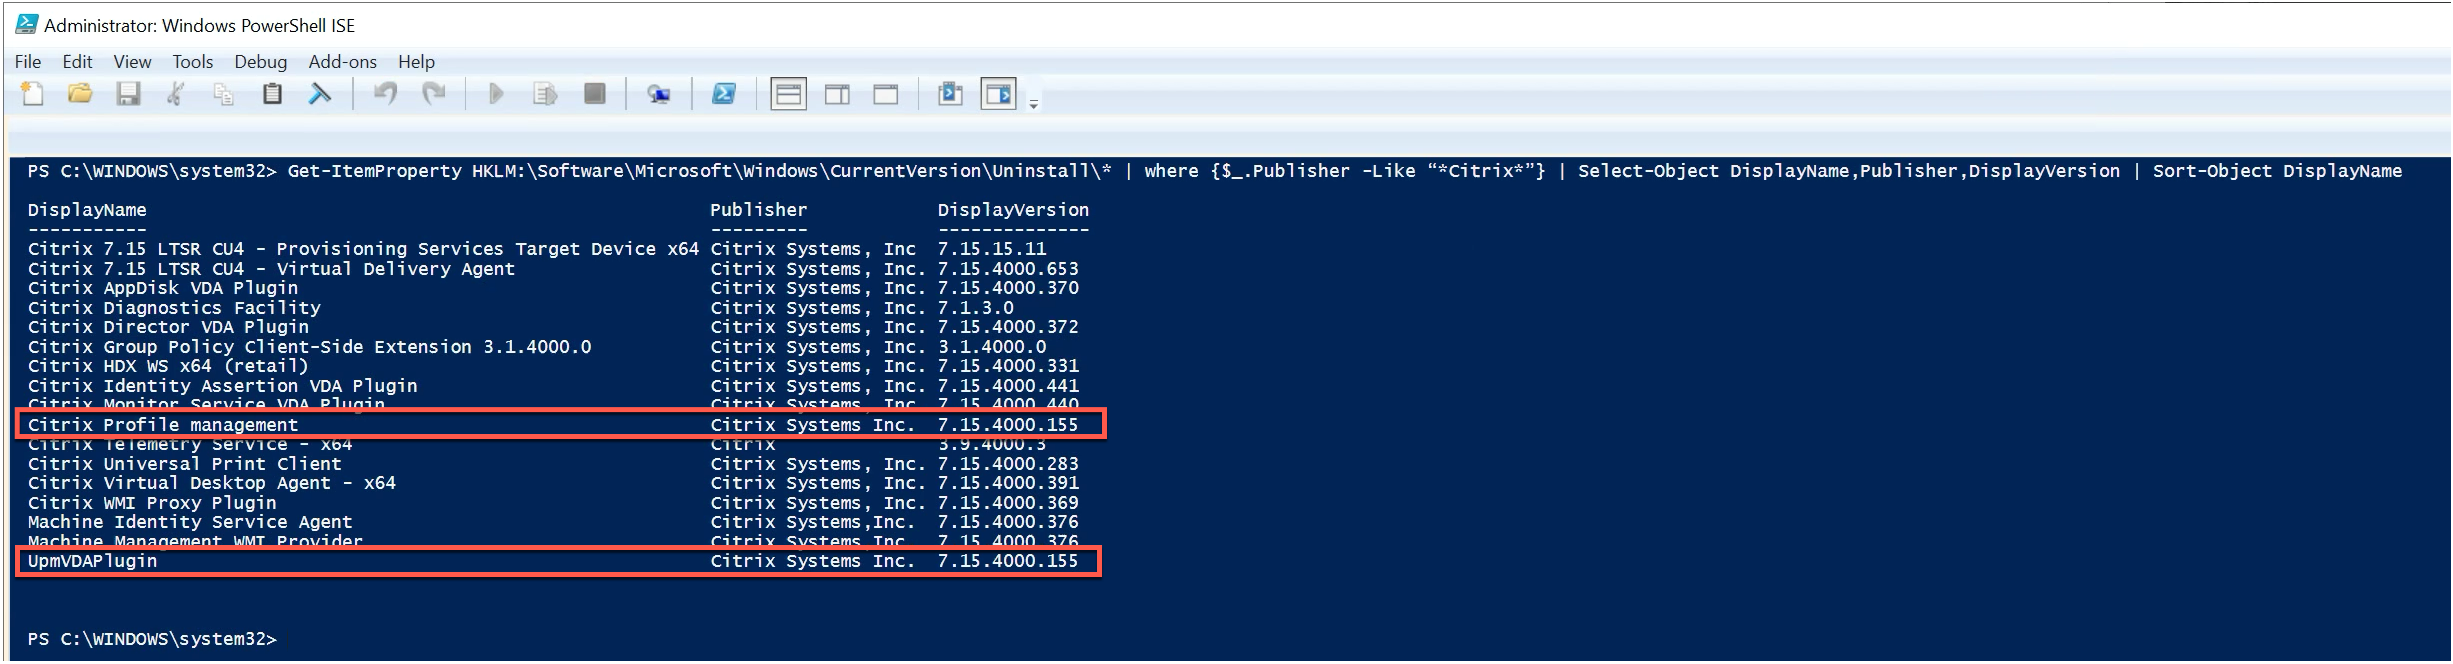
Task: Open the Edit menu
Action: [x=77, y=62]
